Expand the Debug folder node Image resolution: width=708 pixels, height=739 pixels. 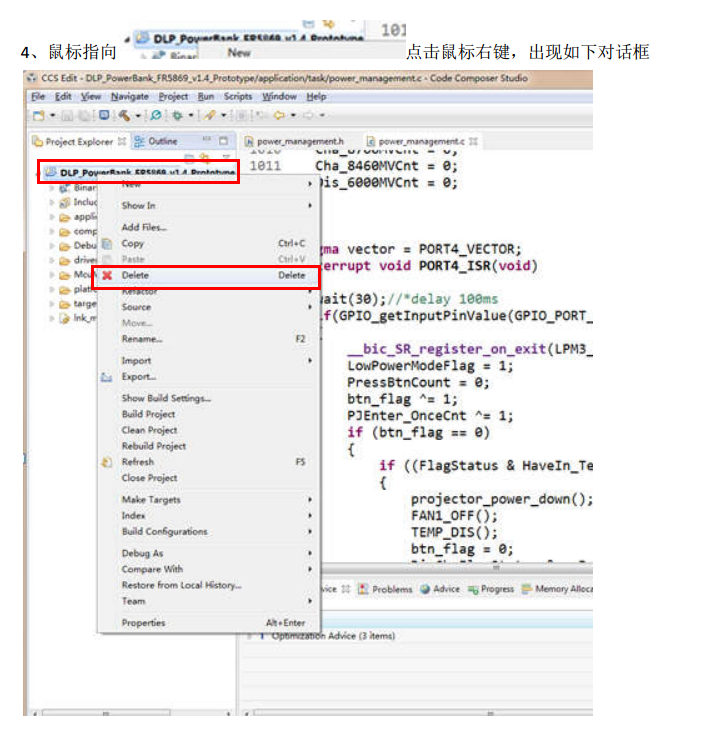tap(52, 246)
